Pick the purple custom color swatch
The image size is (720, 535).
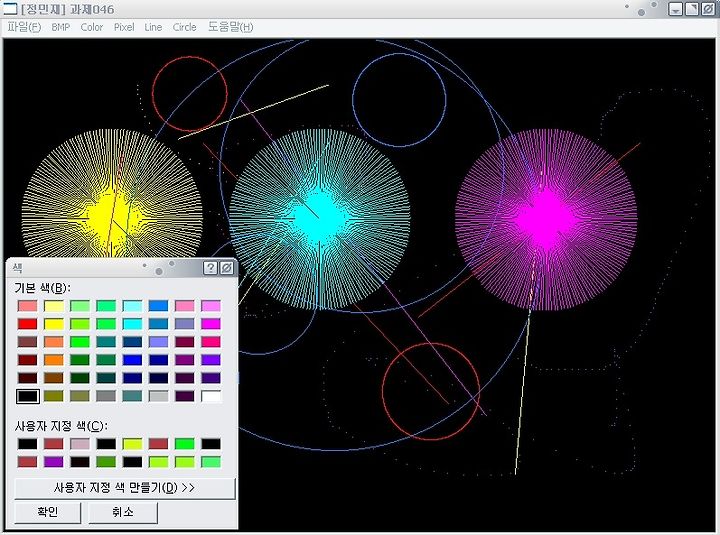click(54, 462)
